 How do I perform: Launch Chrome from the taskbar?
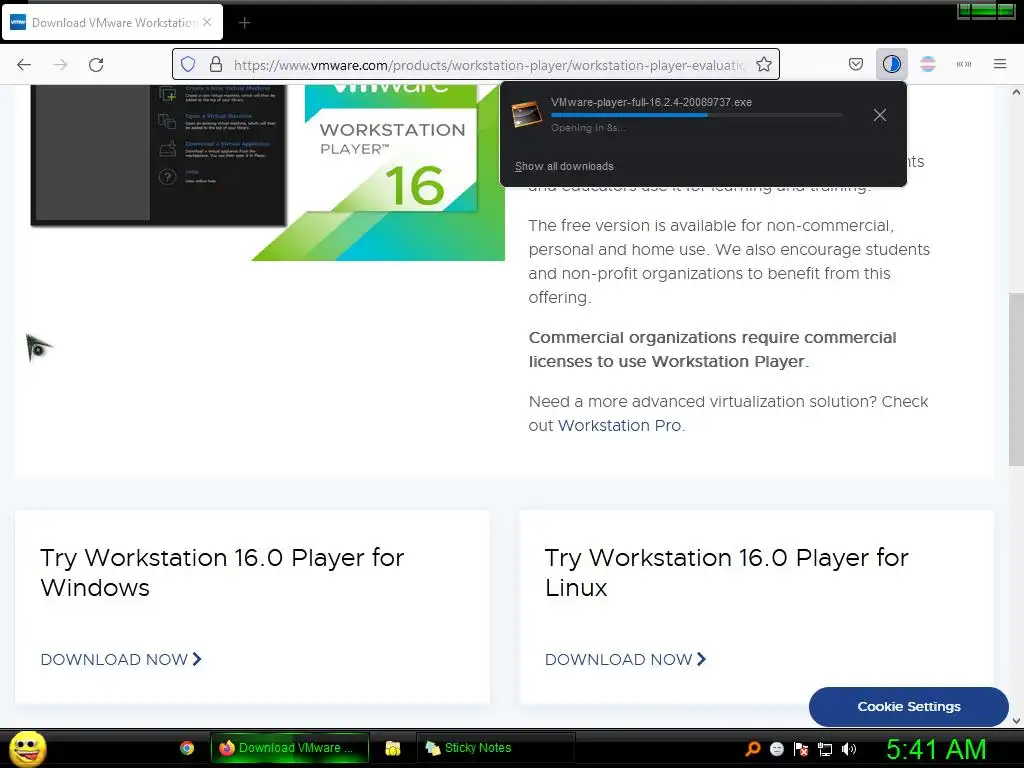[x=187, y=748]
